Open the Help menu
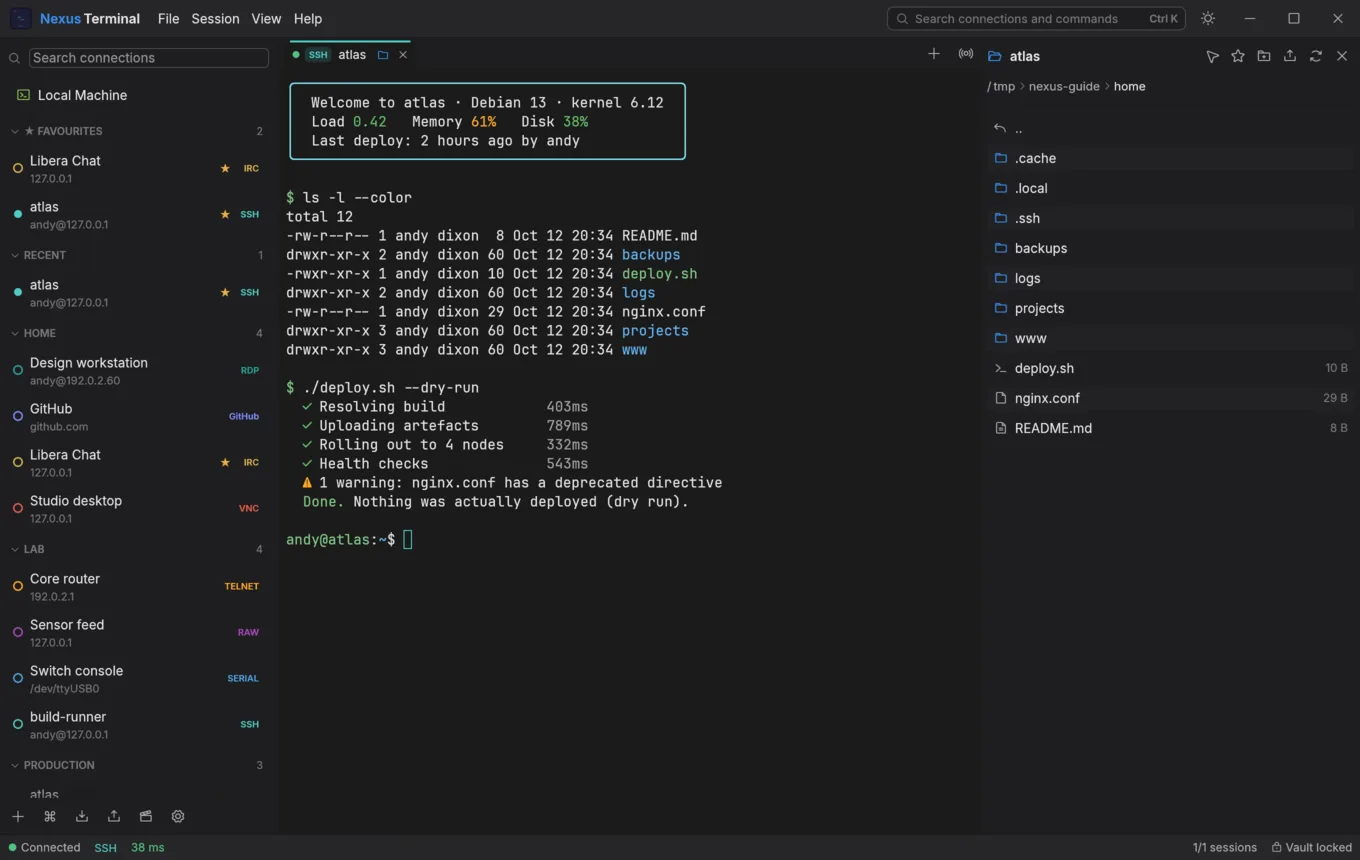 tap(308, 18)
